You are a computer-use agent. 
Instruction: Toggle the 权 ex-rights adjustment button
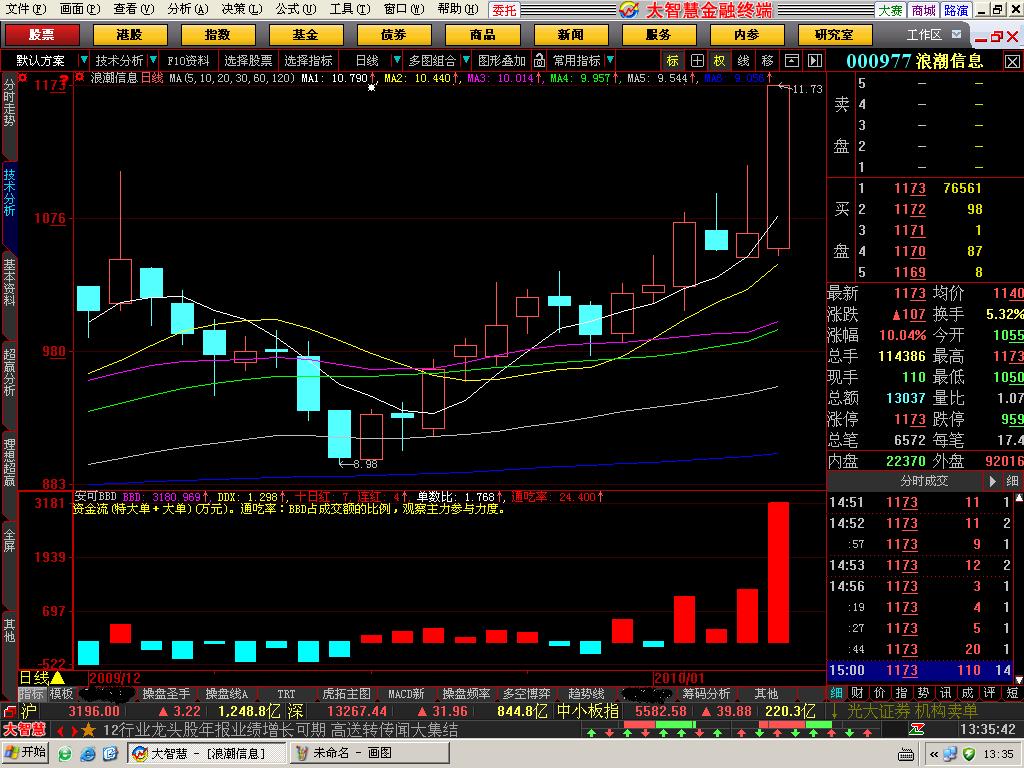point(720,61)
